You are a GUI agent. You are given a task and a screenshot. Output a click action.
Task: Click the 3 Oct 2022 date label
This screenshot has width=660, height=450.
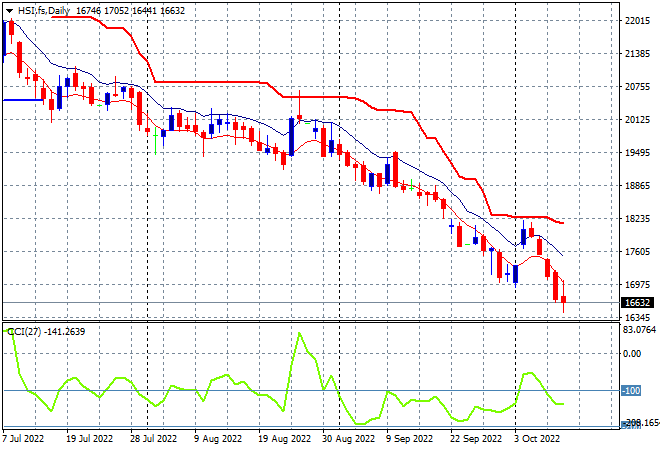coord(537,439)
